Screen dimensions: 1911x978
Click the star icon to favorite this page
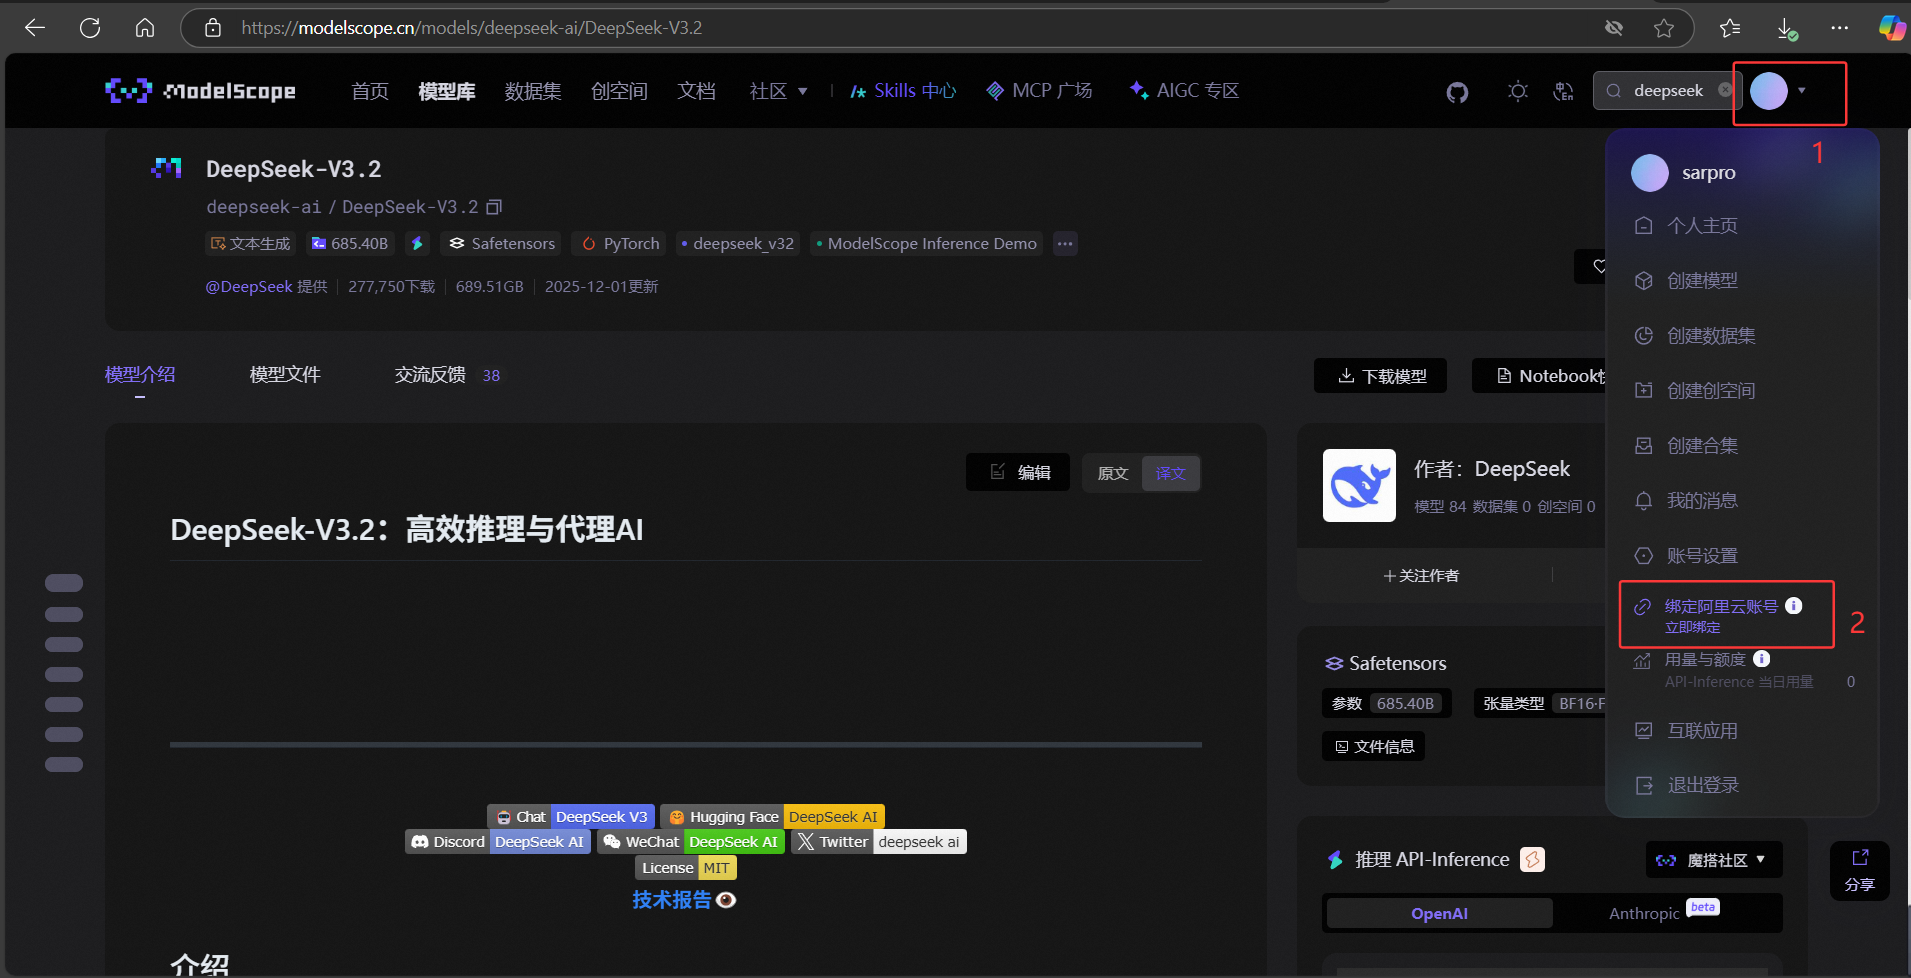[1664, 28]
